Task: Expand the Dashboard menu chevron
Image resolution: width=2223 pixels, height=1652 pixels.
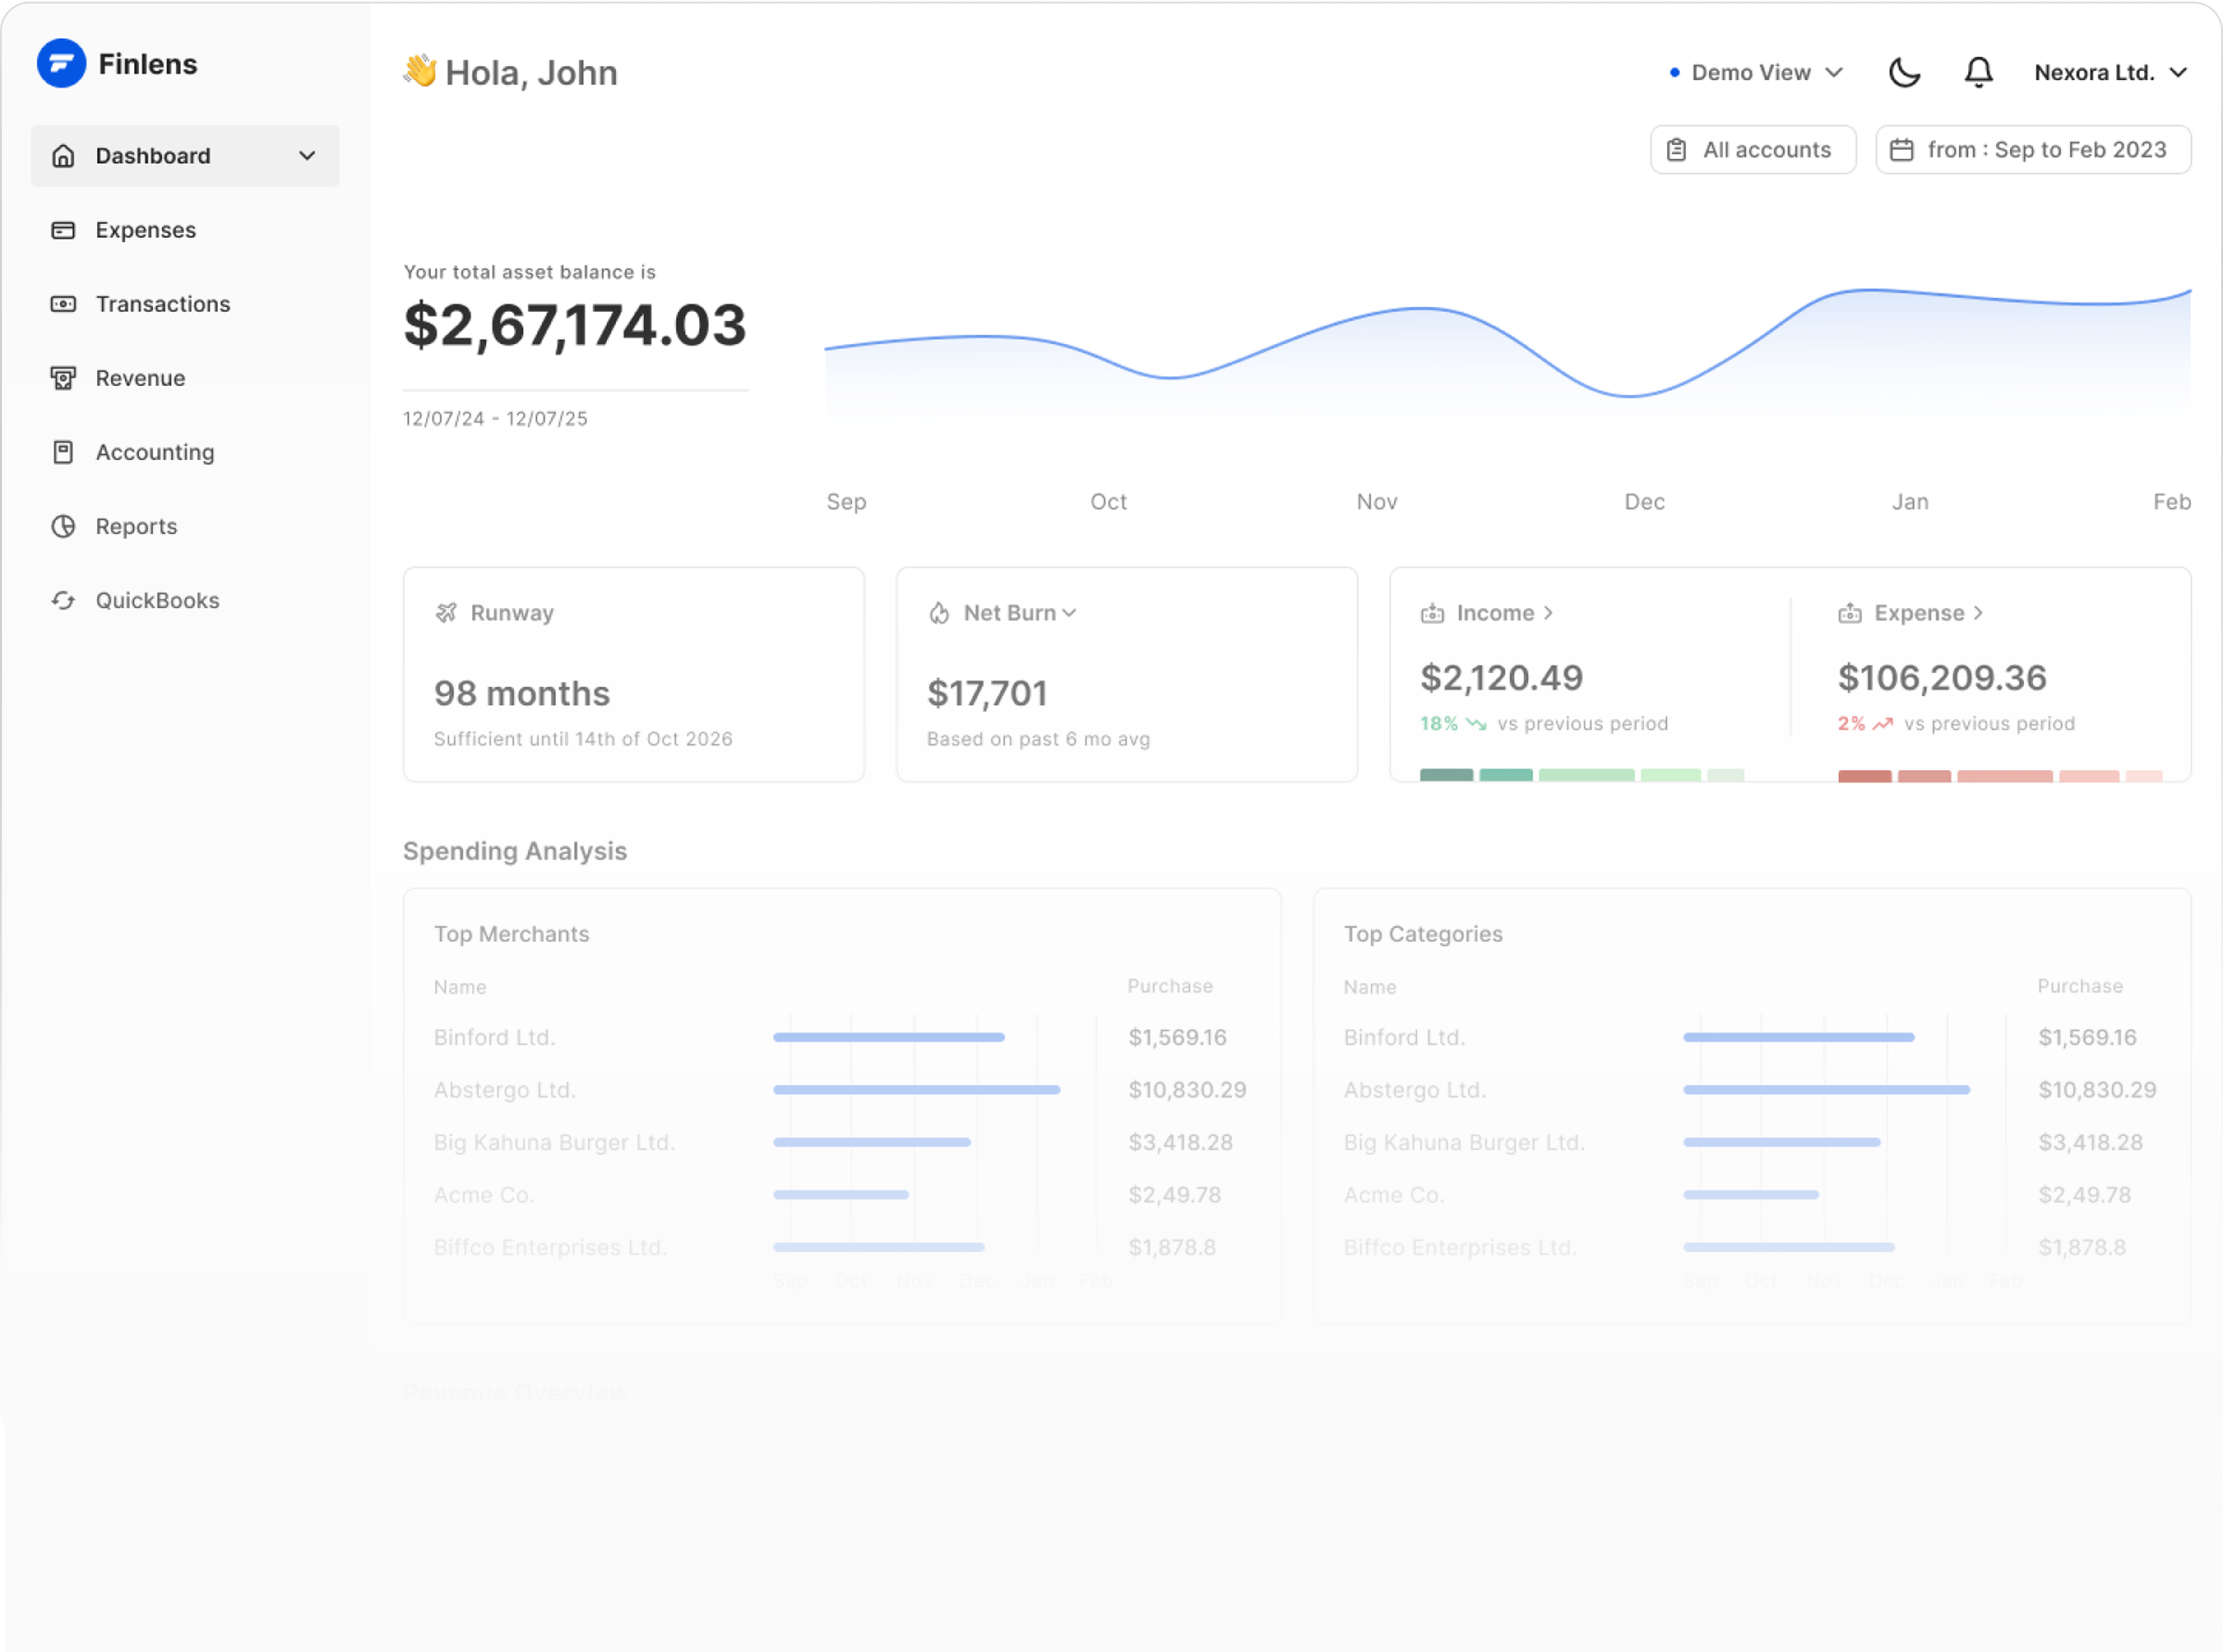Action: (x=307, y=156)
